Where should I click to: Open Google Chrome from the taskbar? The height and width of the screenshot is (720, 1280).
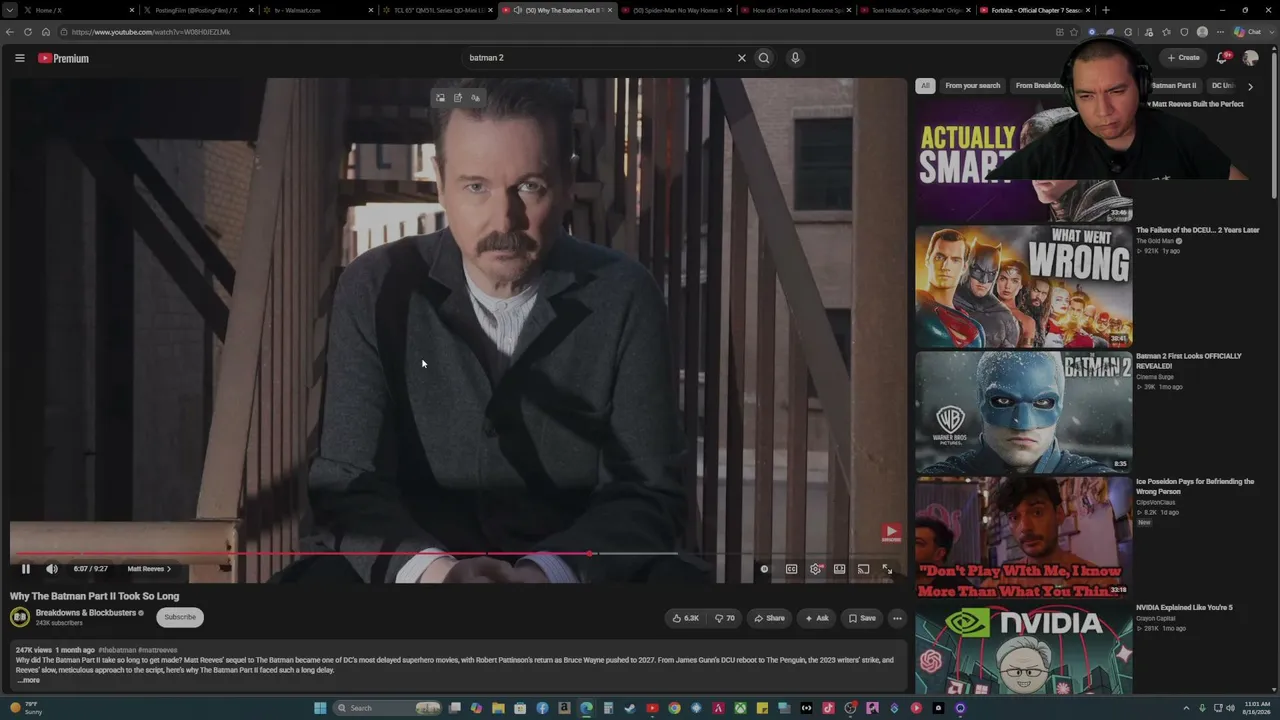coord(674,708)
